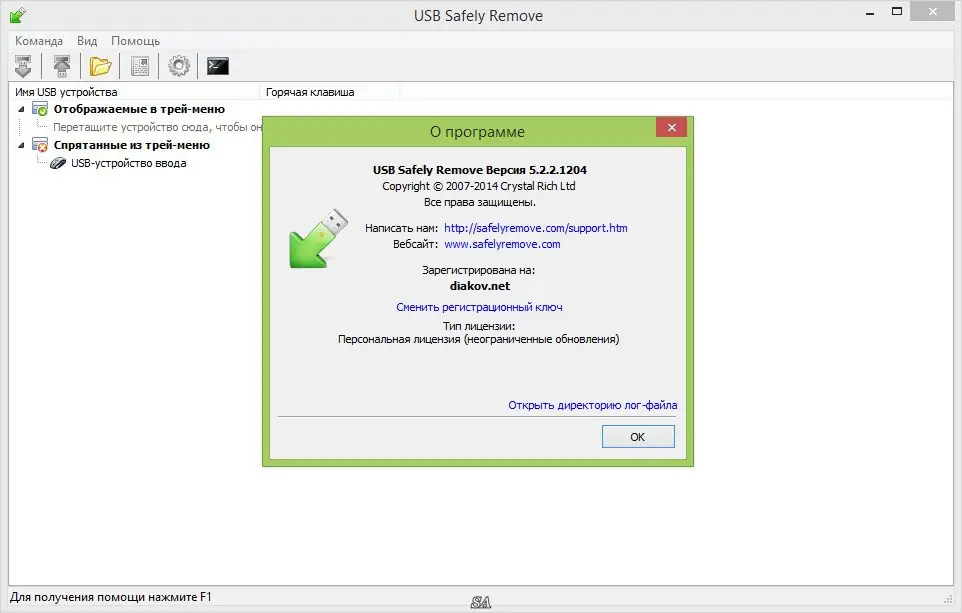This screenshot has height=613, width=962.
Task: Open the www.safelyremove.com website link
Action: tap(502, 244)
